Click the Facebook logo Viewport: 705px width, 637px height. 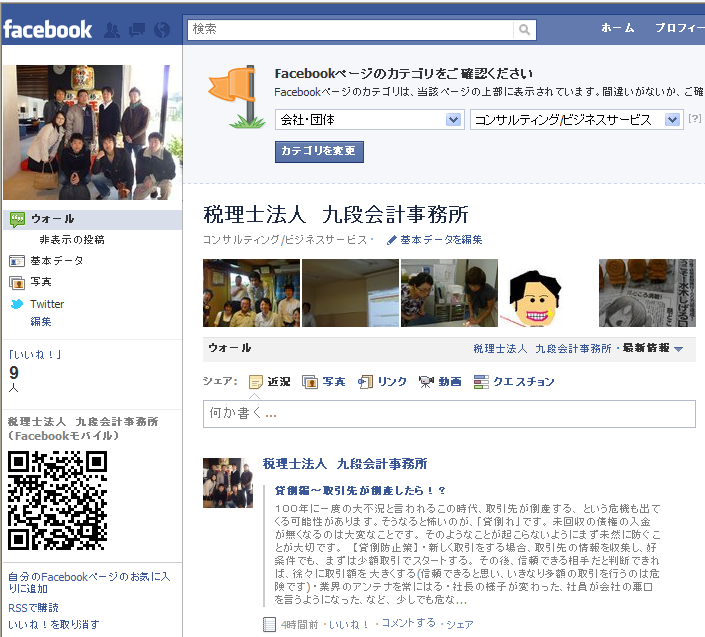coord(48,30)
